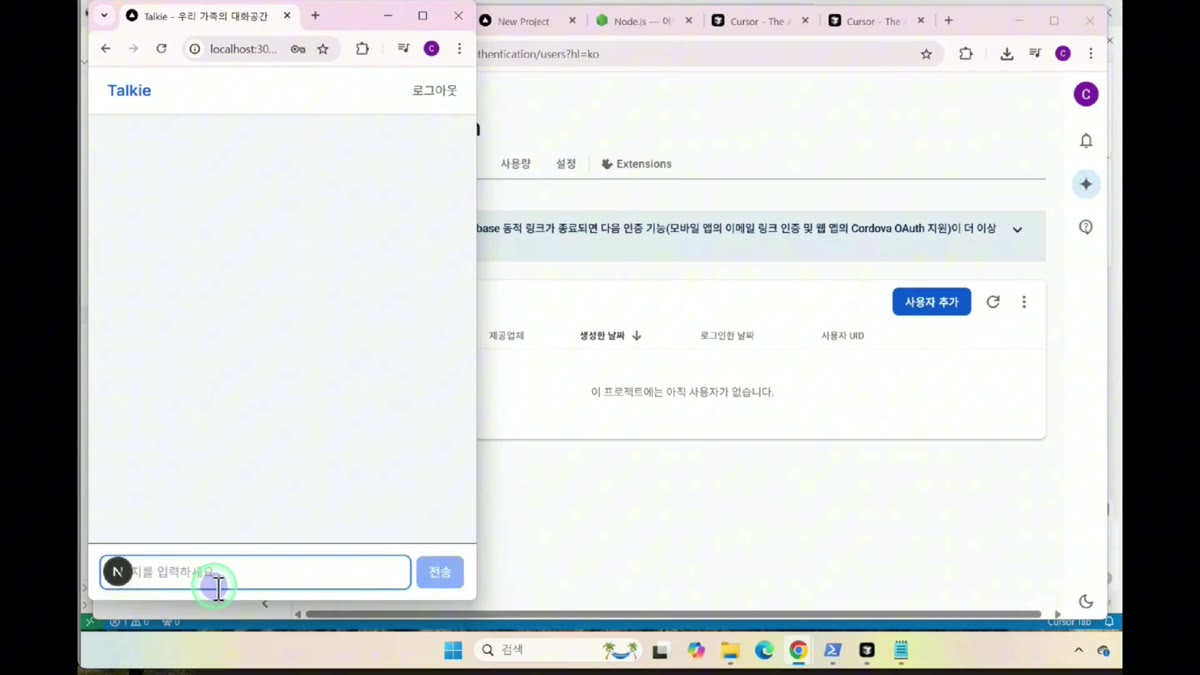Focus the localhost address bar
Viewport: 1200px width, 675px height.
[x=243, y=49]
